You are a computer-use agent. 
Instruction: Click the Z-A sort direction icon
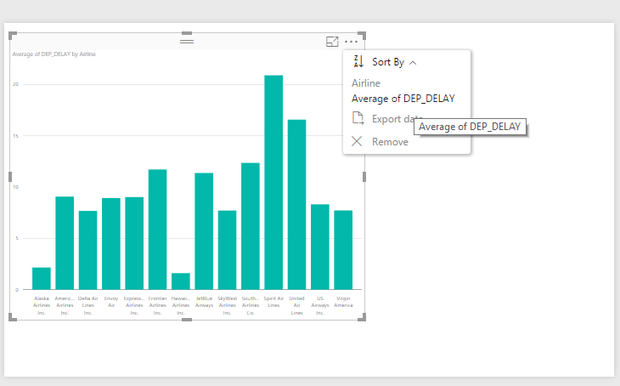tap(358, 62)
